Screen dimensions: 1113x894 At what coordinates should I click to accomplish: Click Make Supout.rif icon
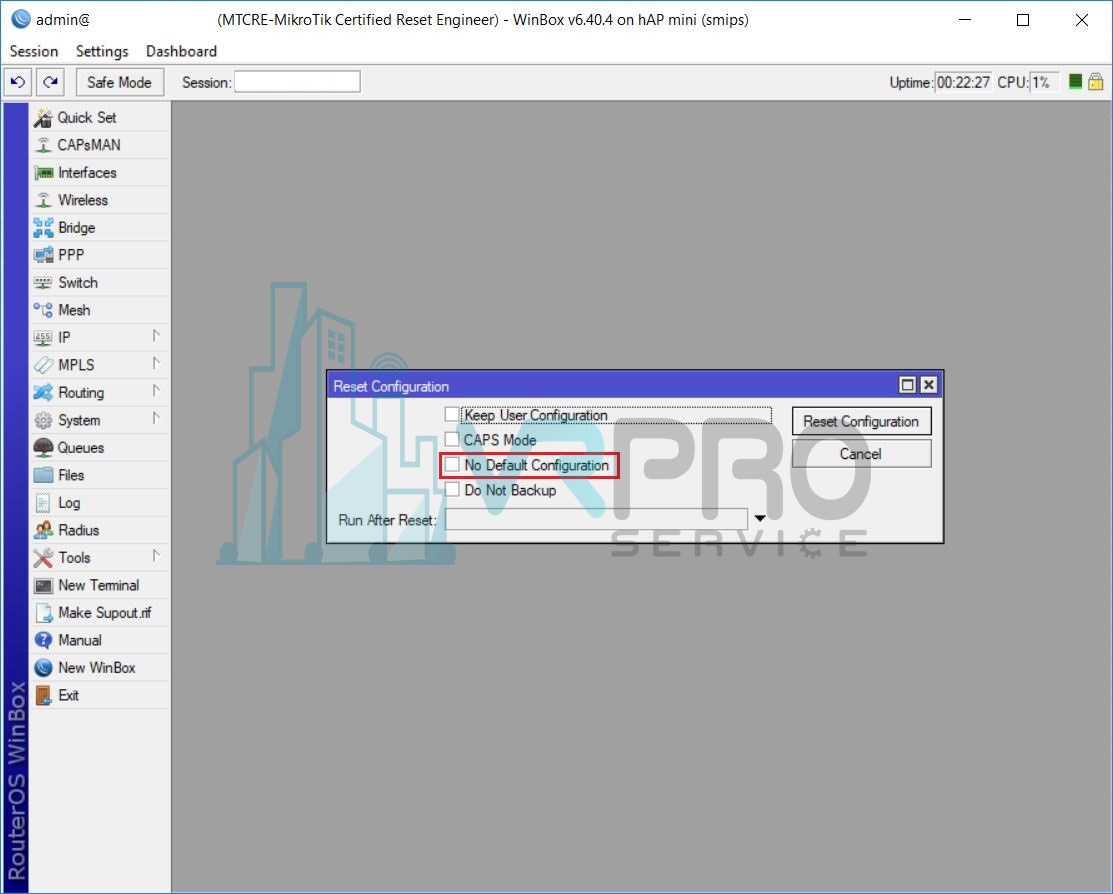pos(43,613)
